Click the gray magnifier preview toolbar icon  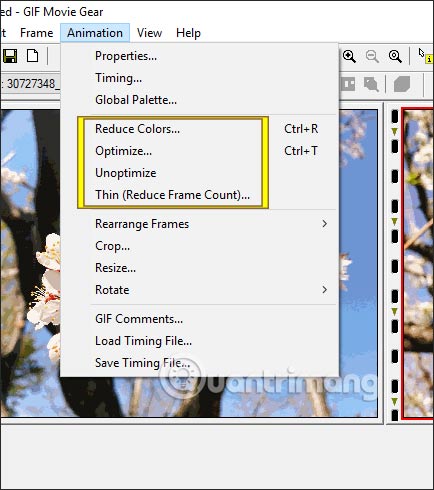pyautogui.click(x=371, y=84)
